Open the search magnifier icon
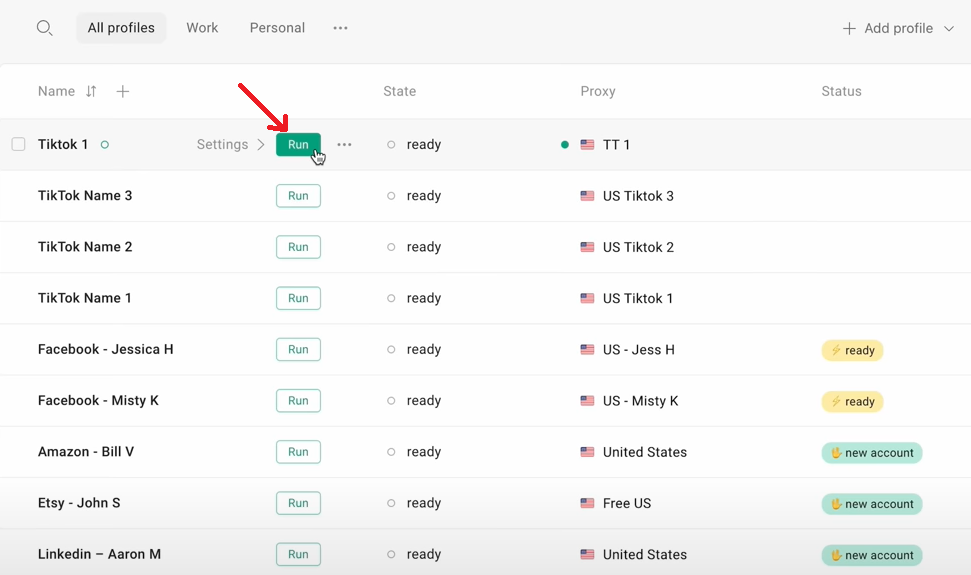This screenshot has height=575, width=971. (44, 28)
